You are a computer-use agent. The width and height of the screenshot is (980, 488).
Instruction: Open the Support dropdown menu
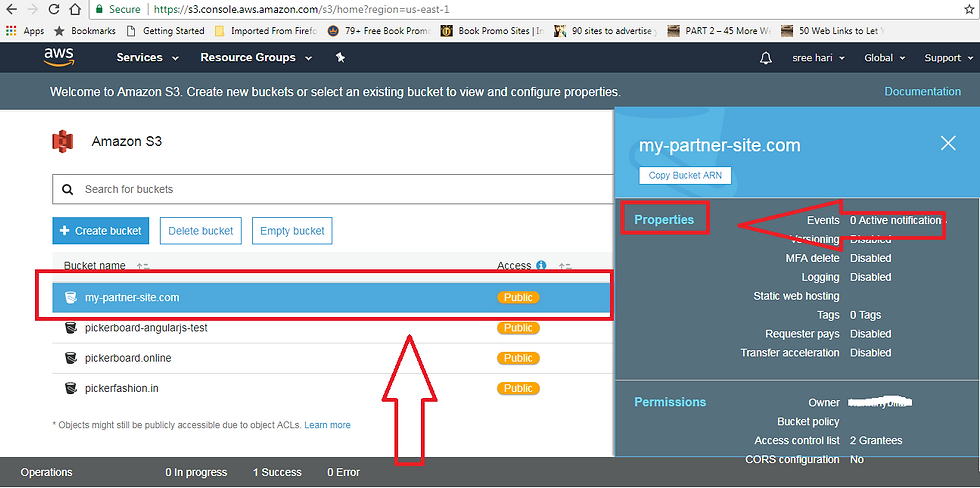click(x=948, y=58)
